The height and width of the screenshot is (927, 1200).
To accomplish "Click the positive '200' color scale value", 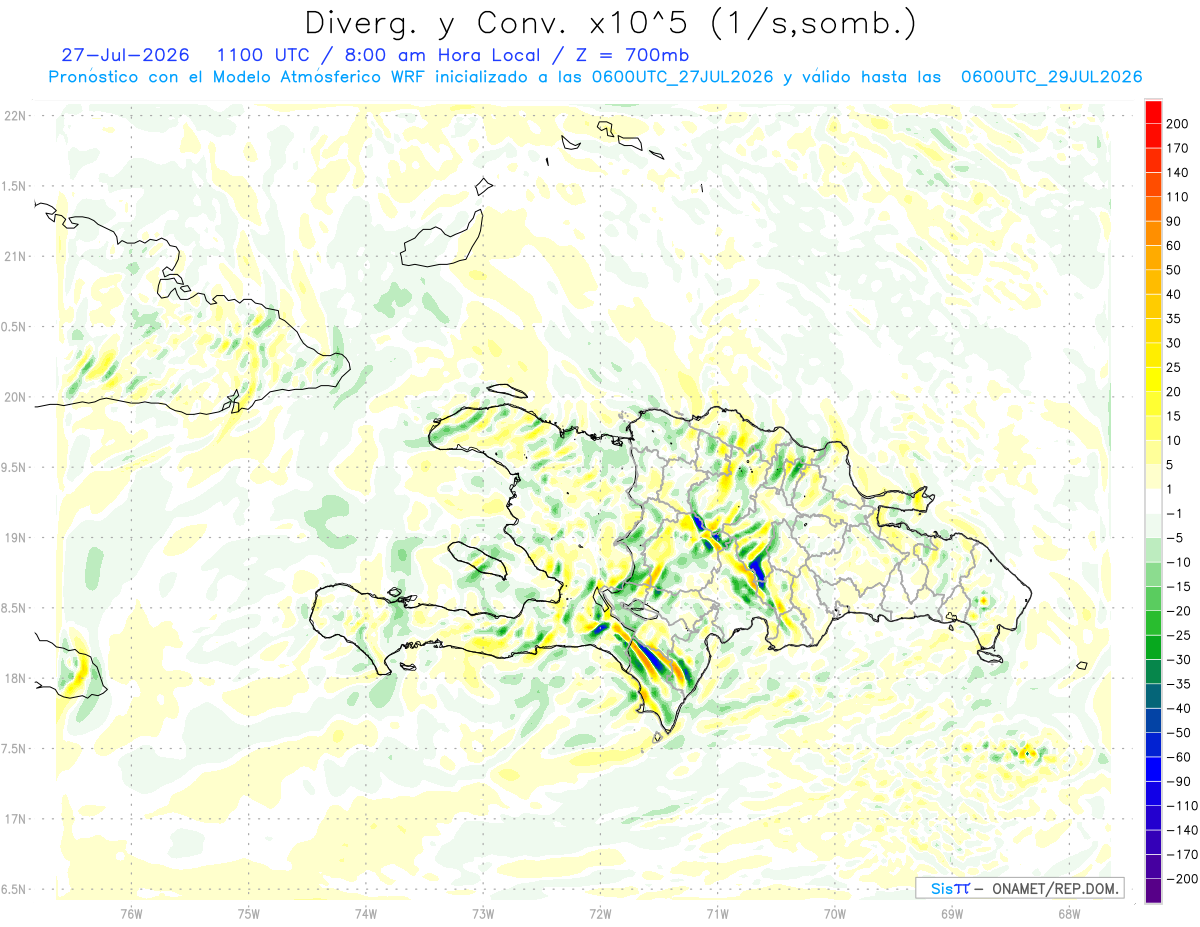I will (1178, 123).
